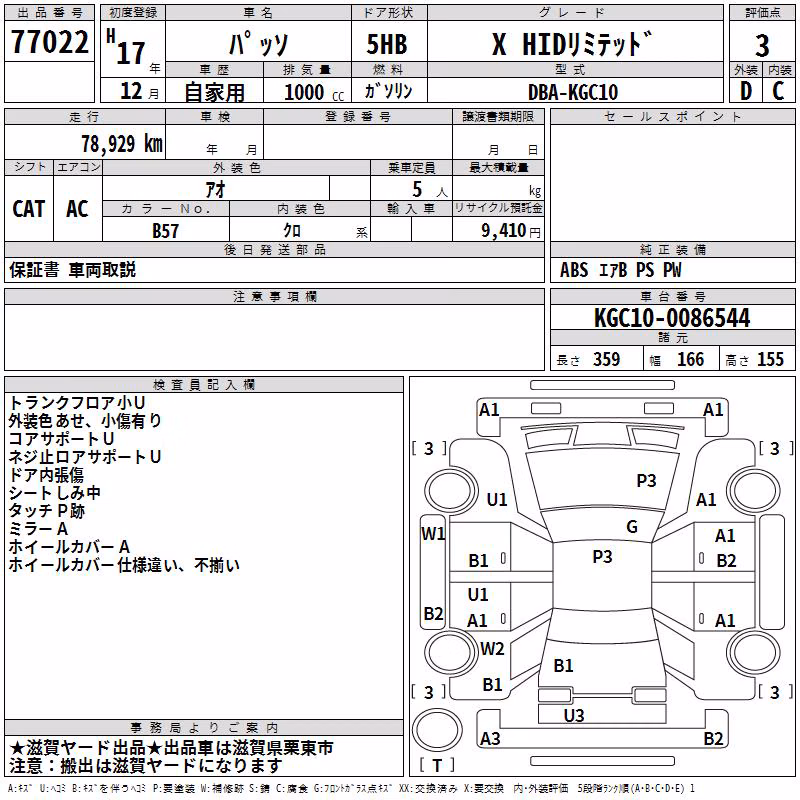Select the mileage value 78,929 km

(x=122, y=143)
